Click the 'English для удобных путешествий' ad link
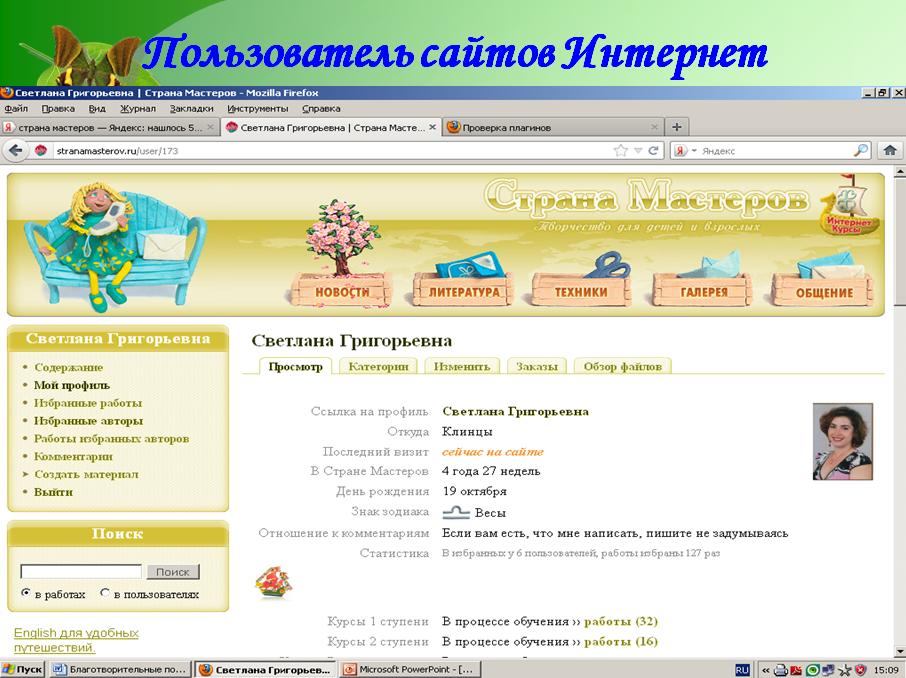906x678 pixels. [76, 640]
